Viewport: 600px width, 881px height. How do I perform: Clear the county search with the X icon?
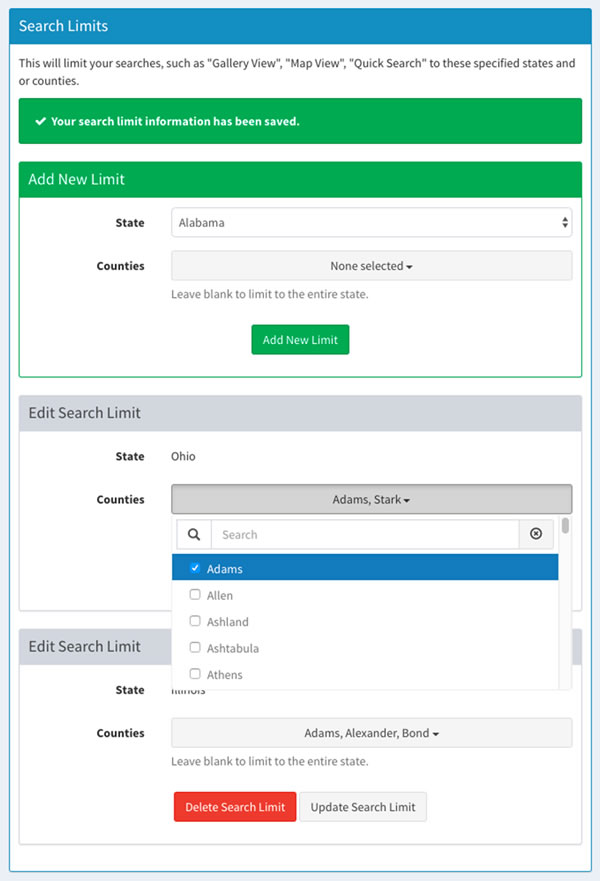tap(536, 534)
